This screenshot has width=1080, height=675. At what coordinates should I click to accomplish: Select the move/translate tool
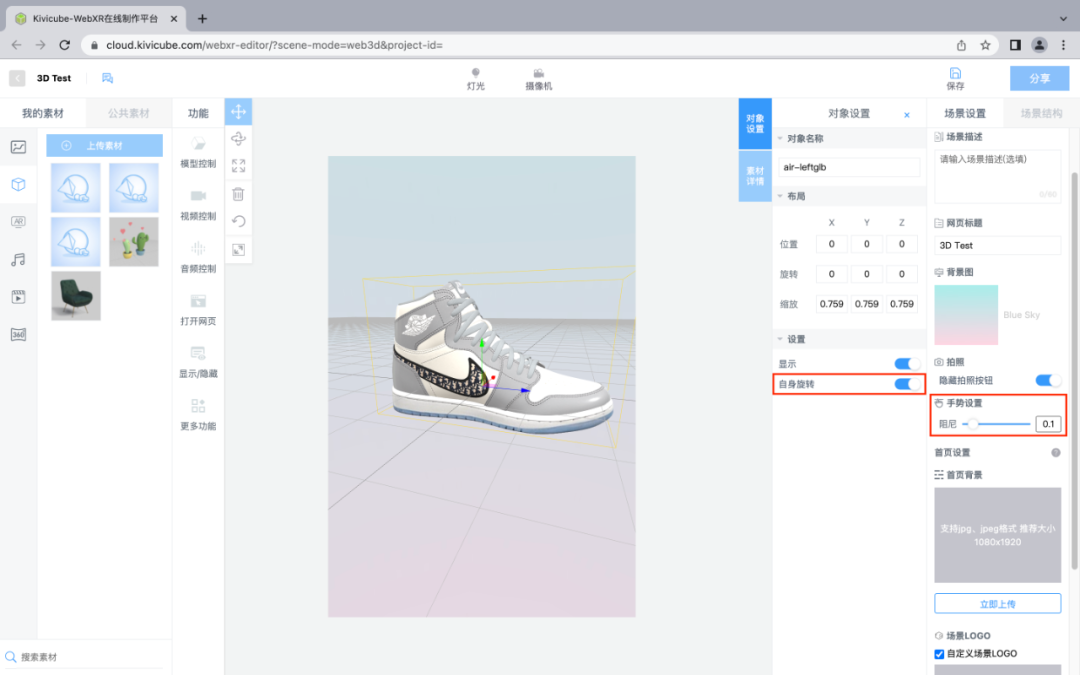(x=238, y=112)
